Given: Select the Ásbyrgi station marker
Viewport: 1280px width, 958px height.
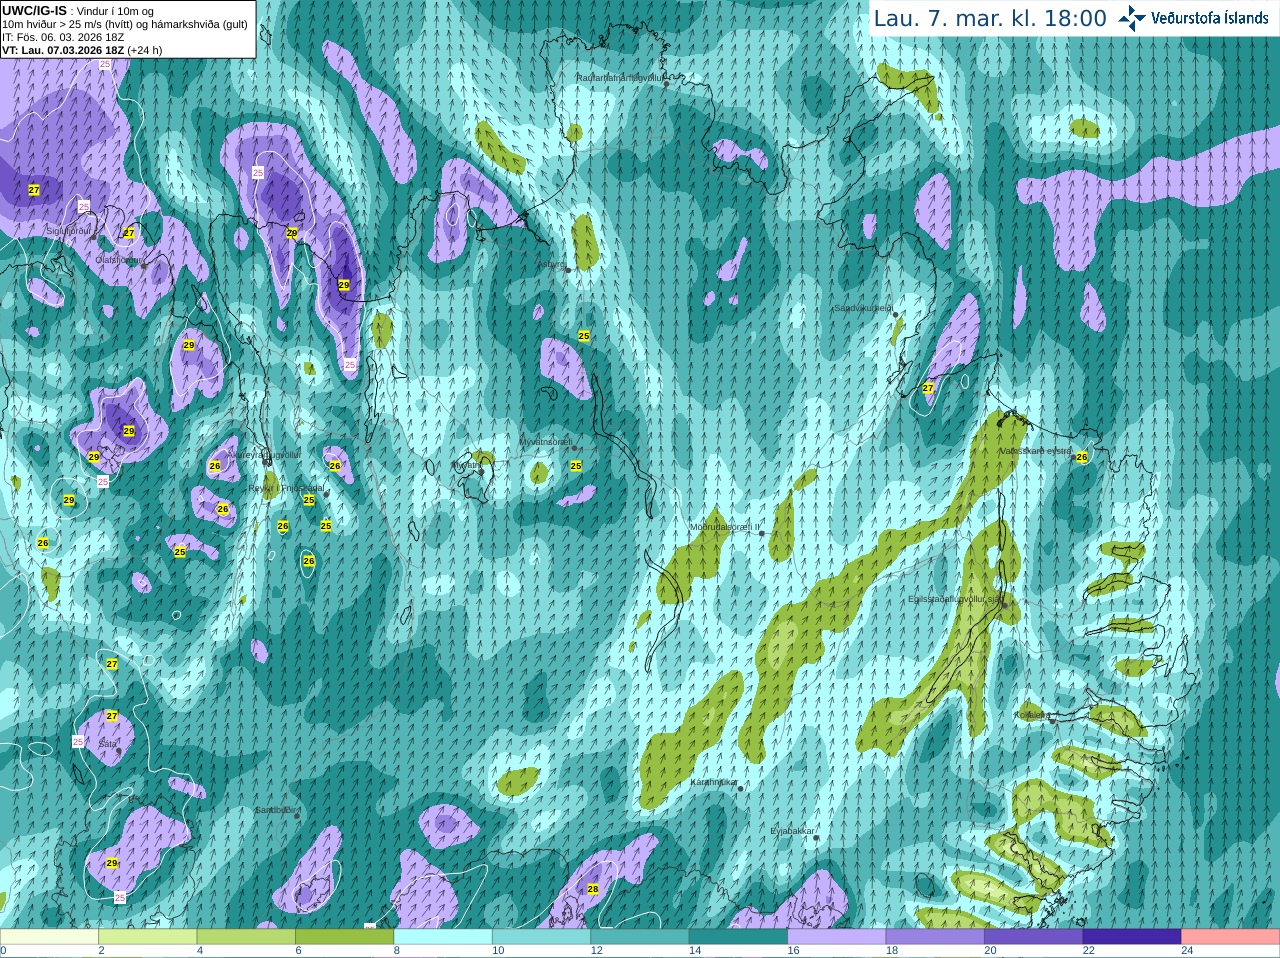Looking at the screenshot, I should coord(568,270).
